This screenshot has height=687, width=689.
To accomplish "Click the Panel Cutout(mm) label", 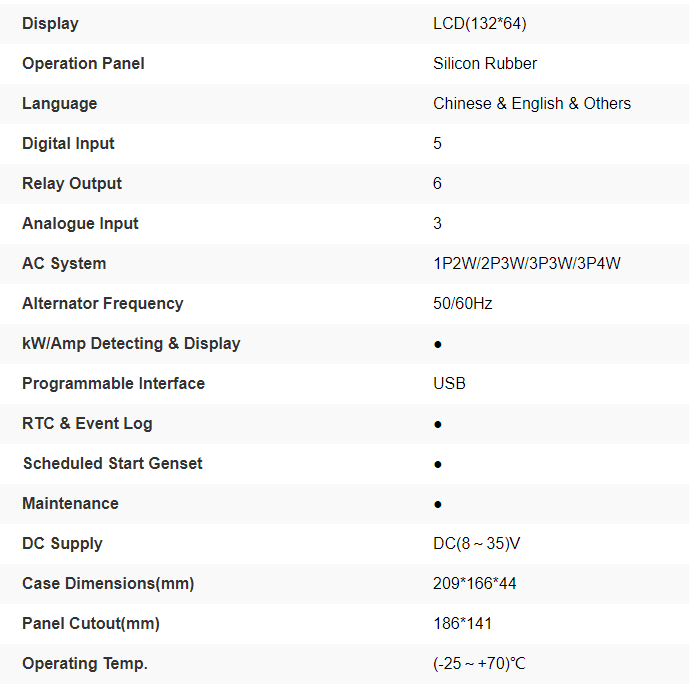I will click(91, 623).
